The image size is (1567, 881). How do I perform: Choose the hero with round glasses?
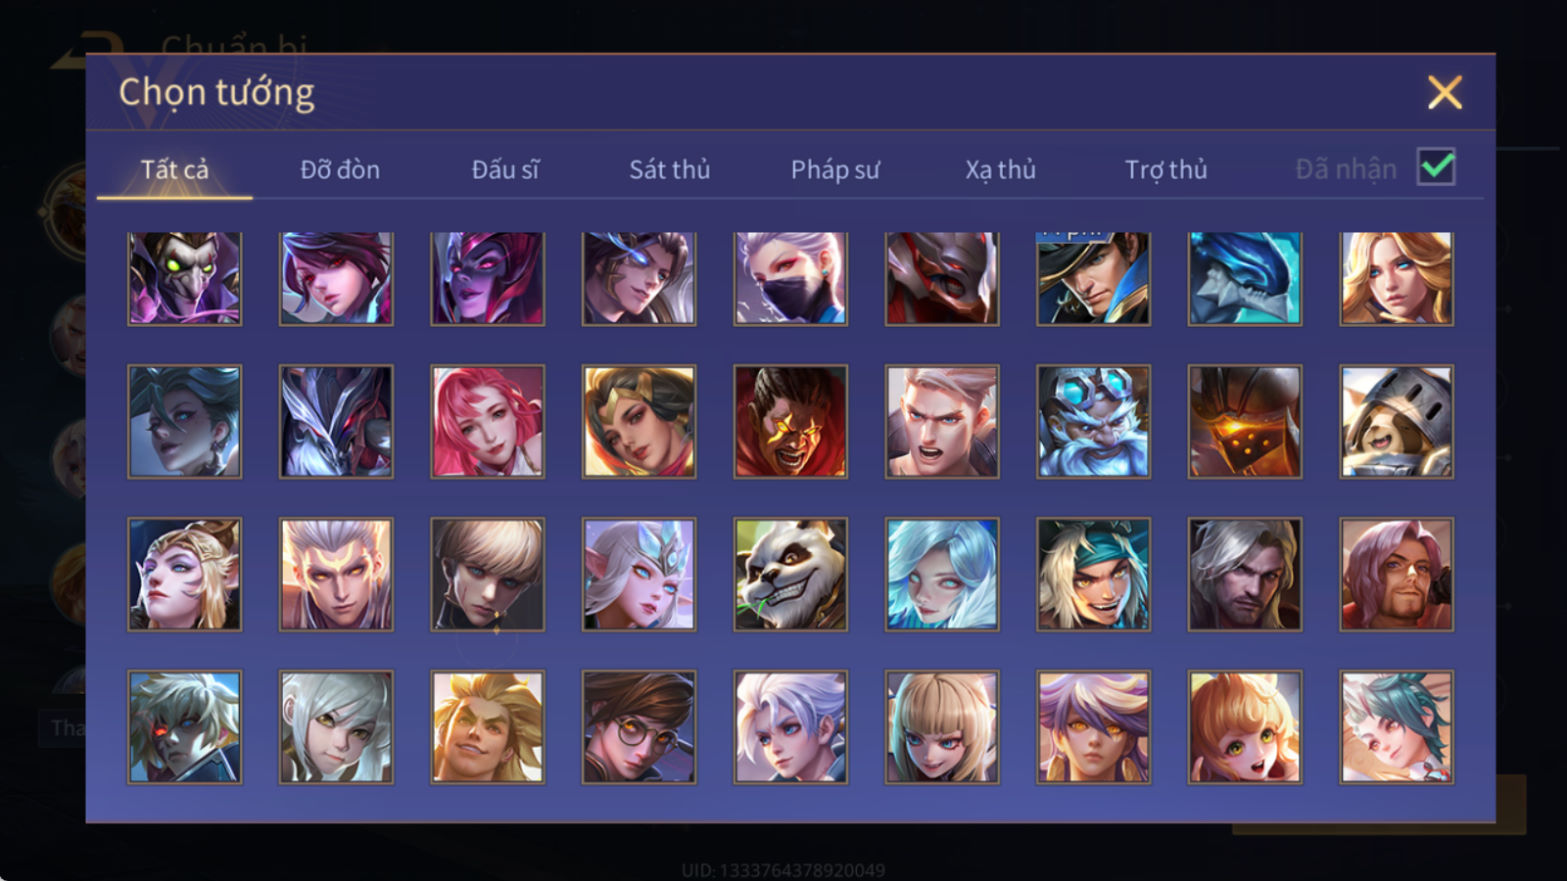pos(639,727)
